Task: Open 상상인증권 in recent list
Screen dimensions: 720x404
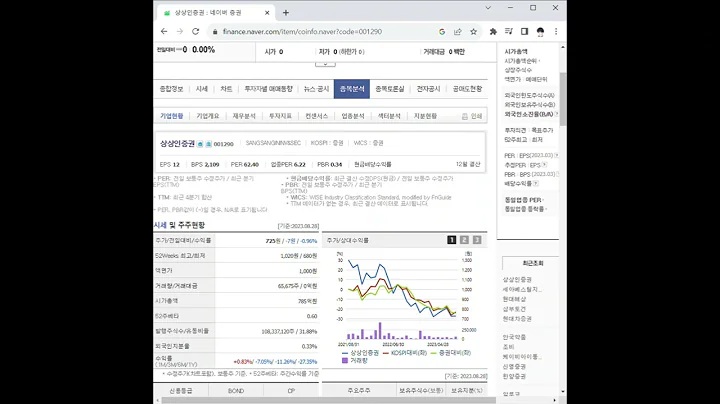Action: click(517, 280)
